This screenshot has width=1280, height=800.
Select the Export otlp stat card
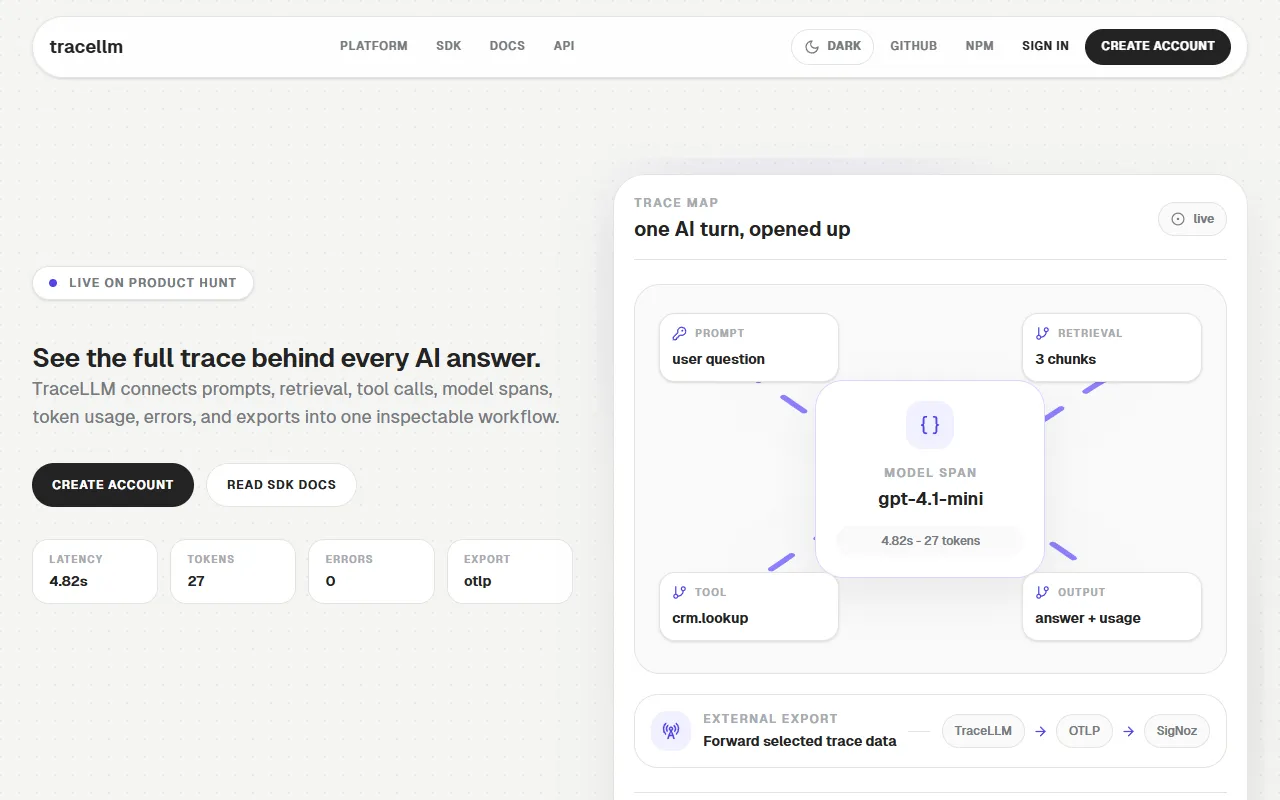click(510, 572)
